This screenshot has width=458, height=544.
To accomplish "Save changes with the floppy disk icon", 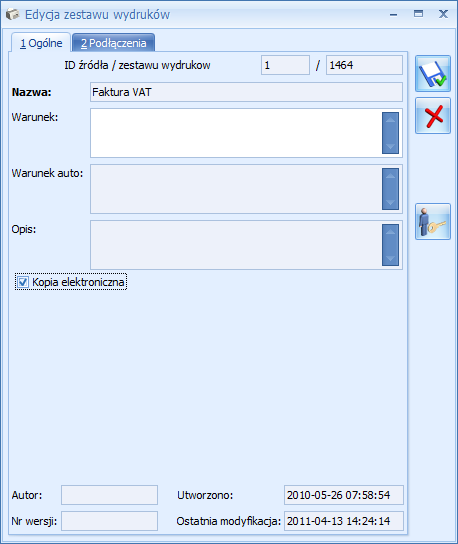I will point(433,74).
